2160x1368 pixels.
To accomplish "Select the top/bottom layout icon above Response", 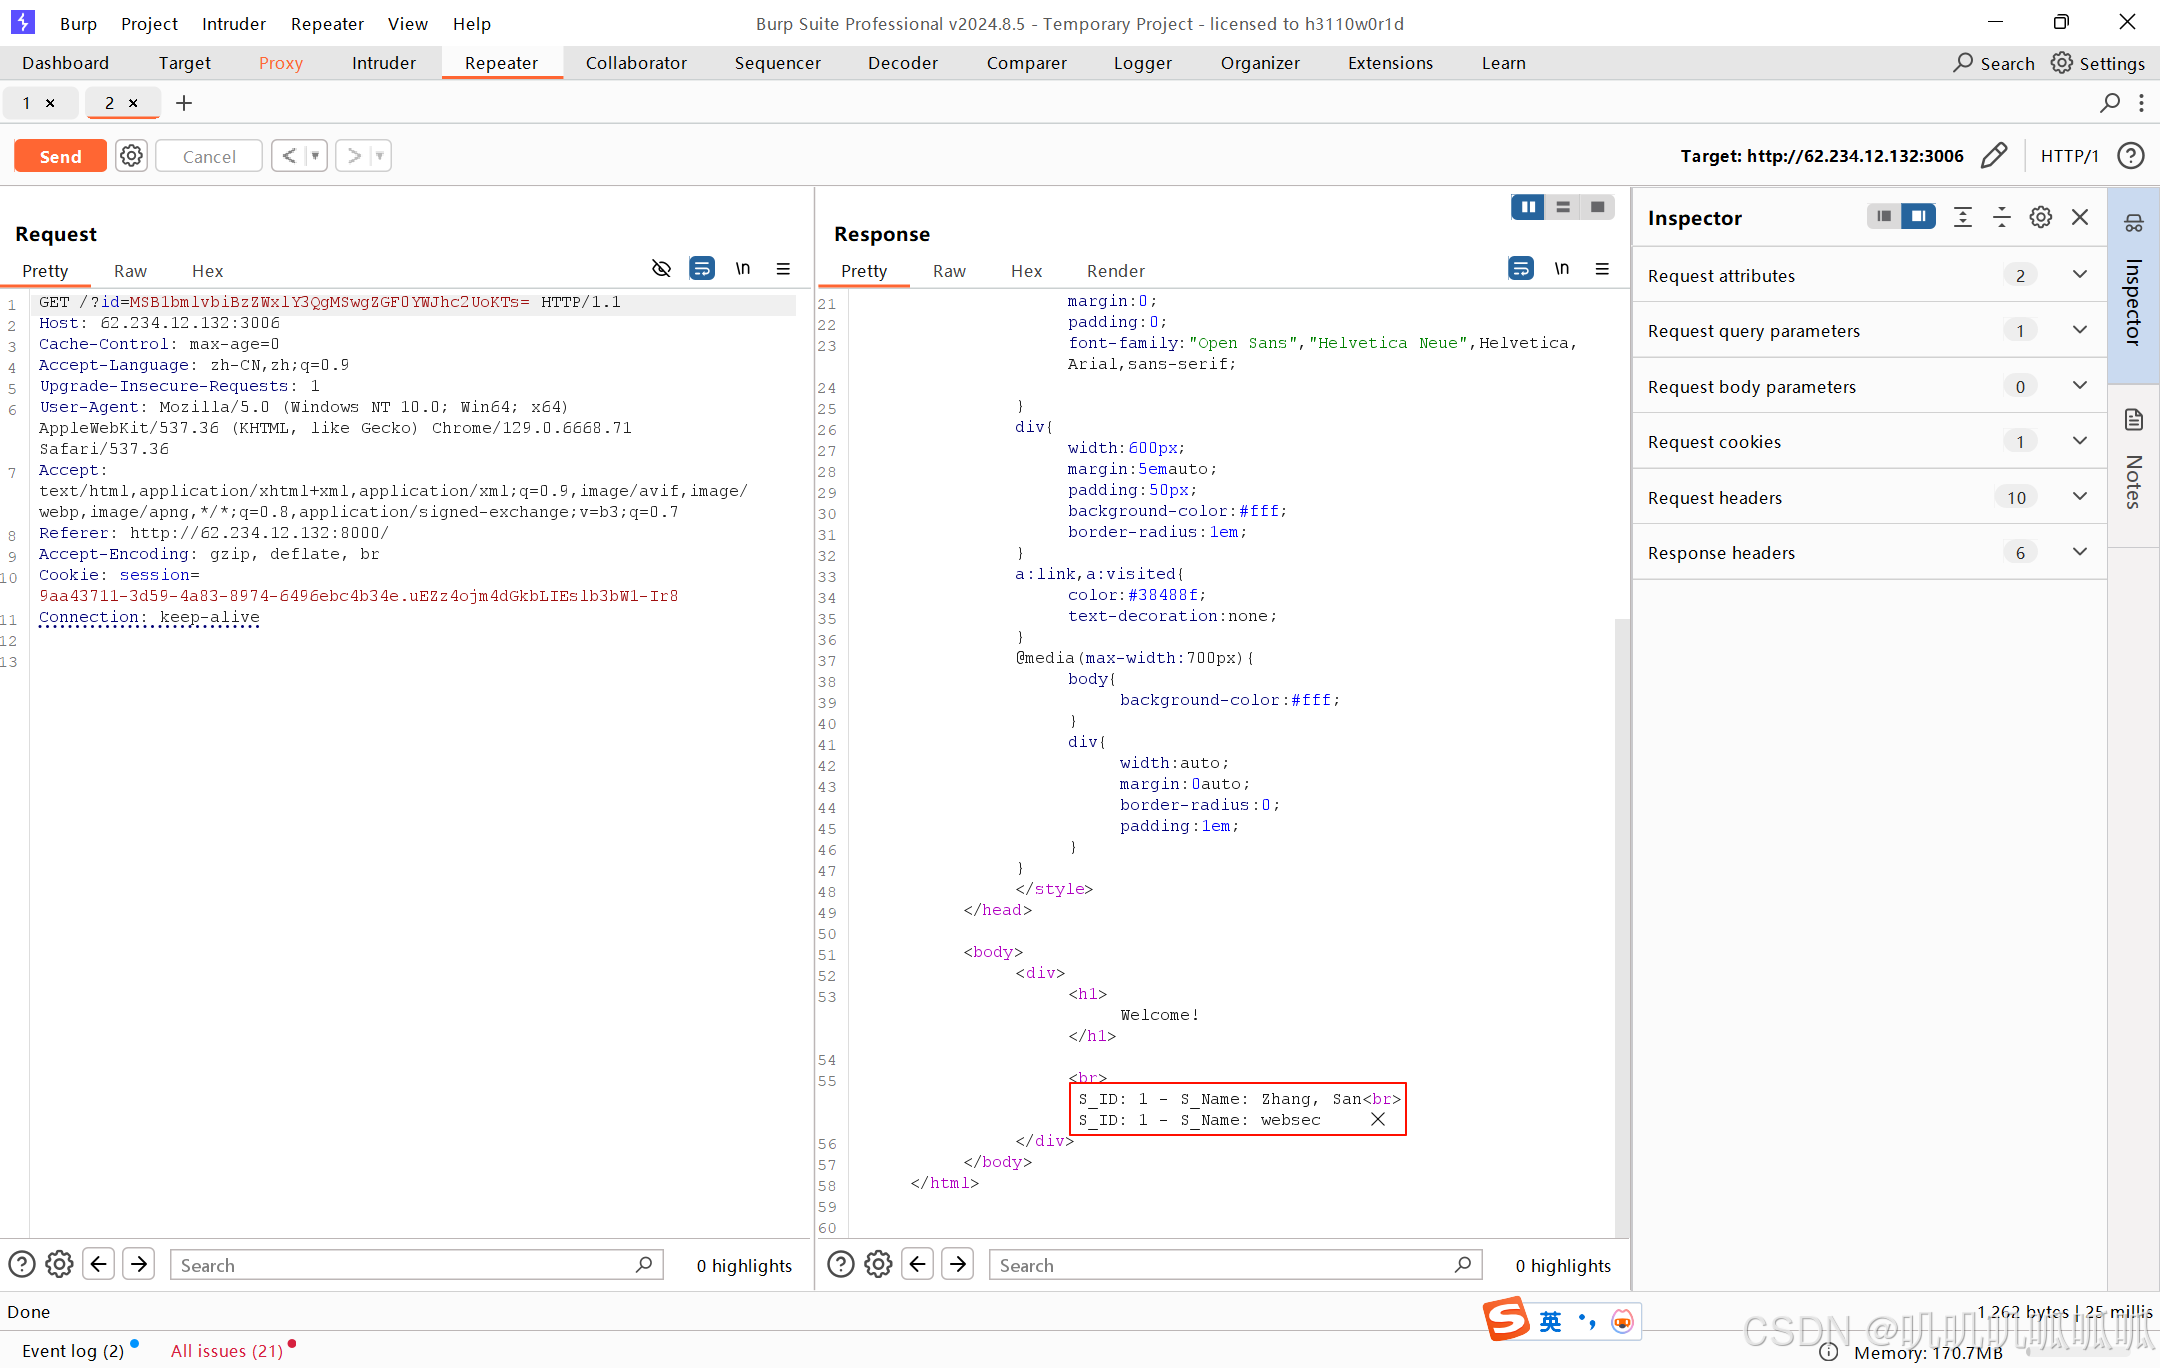I will tap(1562, 207).
